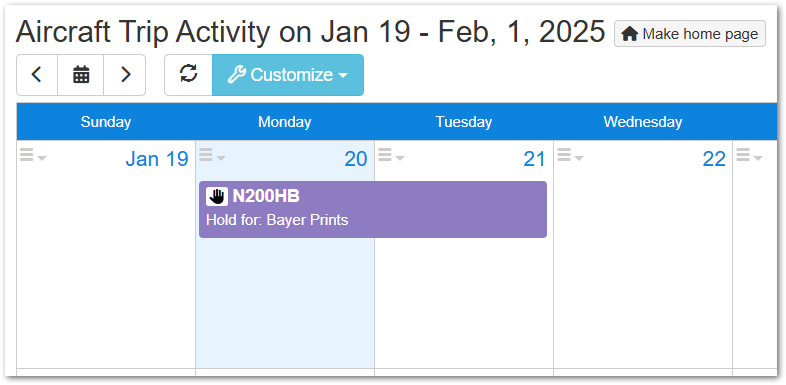
Task: Go to previous period with left arrow
Action: click(x=37, y=75)
